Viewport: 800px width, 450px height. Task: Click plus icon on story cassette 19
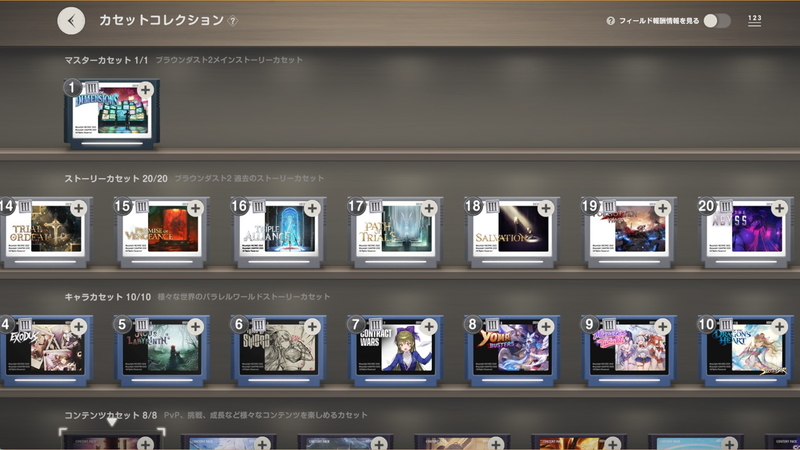click(x=663, y=208)
